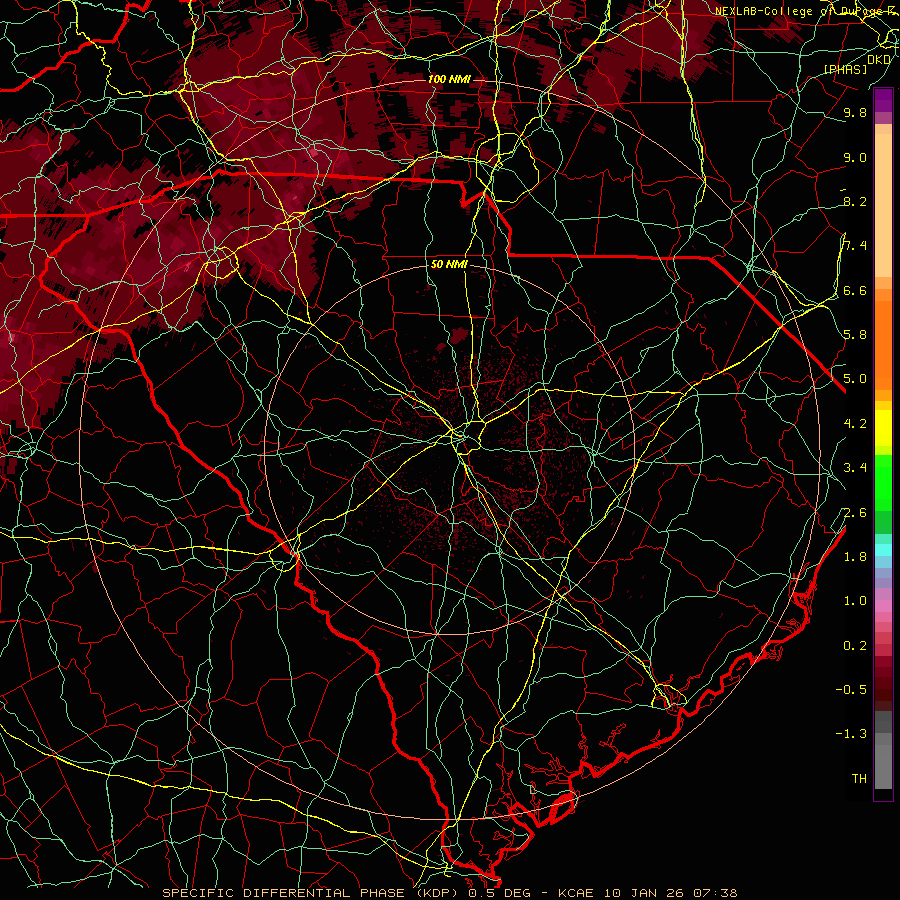
Task: Click the 0.2 value on the scale
Action: pos(855,646)
